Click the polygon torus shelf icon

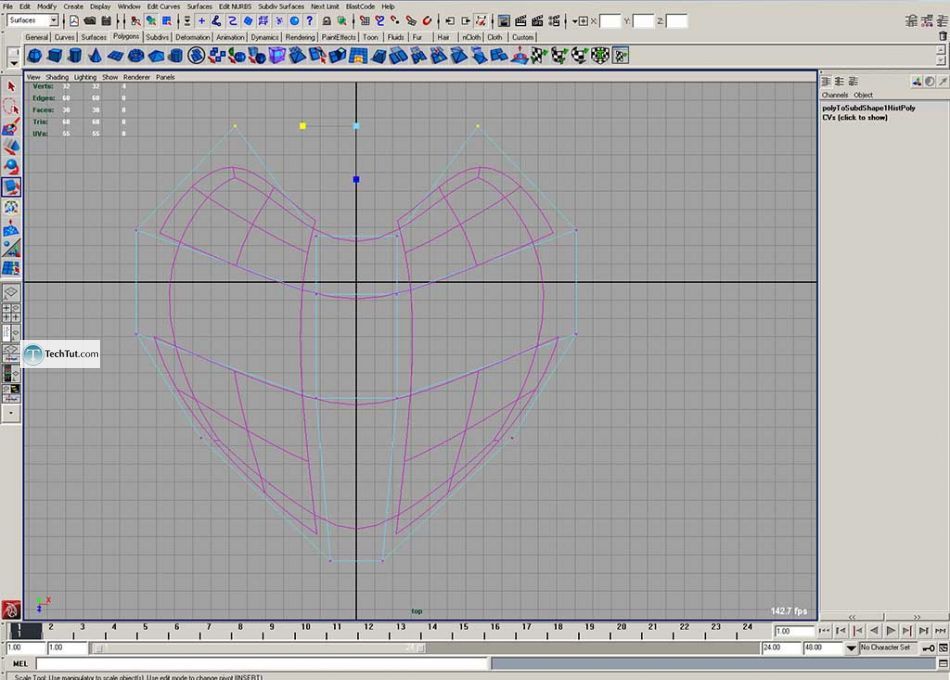tap(136, 56)
